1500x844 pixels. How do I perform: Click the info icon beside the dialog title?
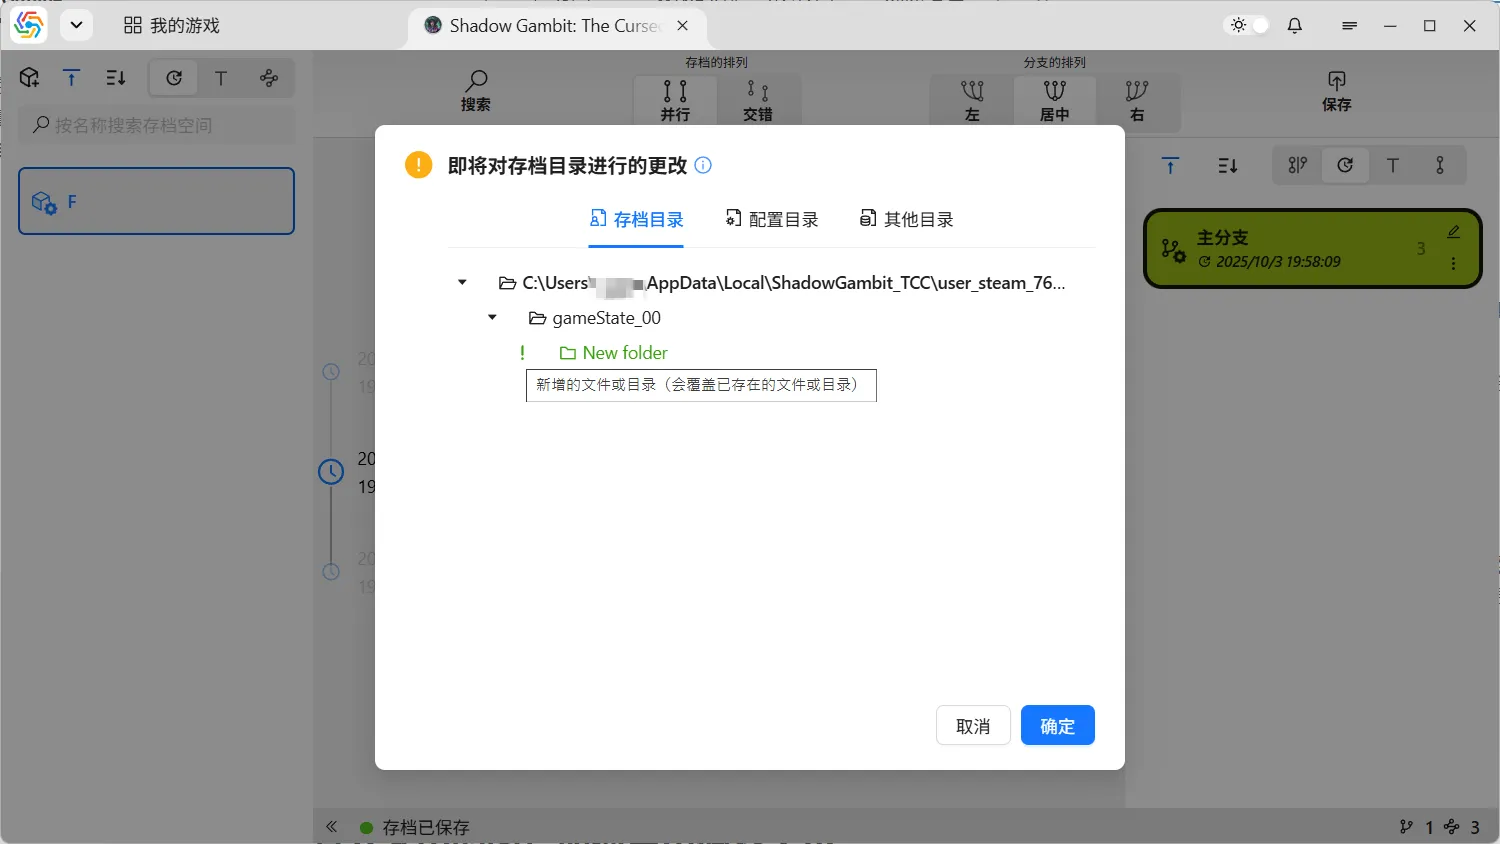[x=703, y=166]
